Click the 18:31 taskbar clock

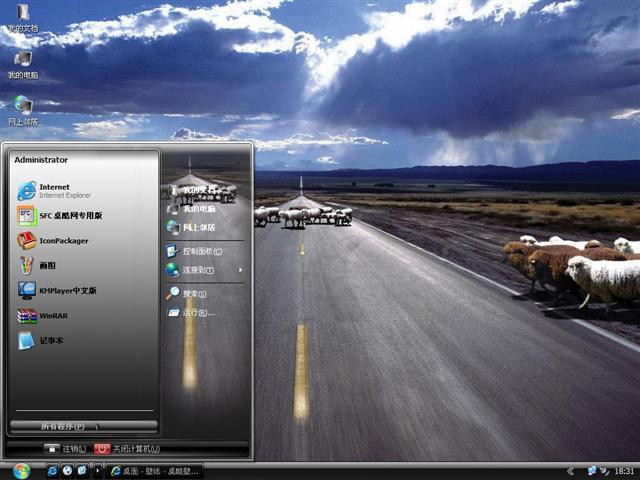(x=624, y=471)
